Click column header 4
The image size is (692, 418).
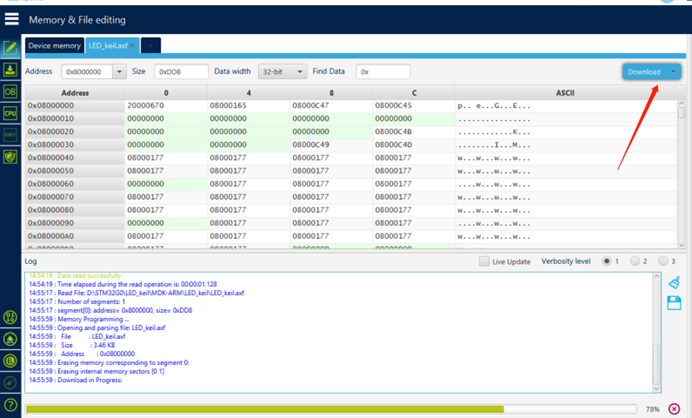[248, 93]
